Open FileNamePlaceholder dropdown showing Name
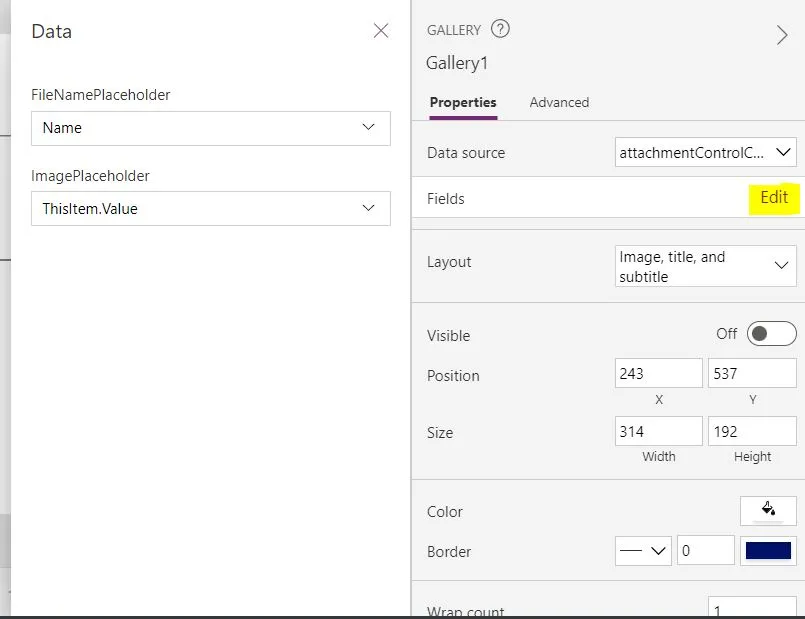The width and height of the screenshot is (805, 619). point(210,128)
